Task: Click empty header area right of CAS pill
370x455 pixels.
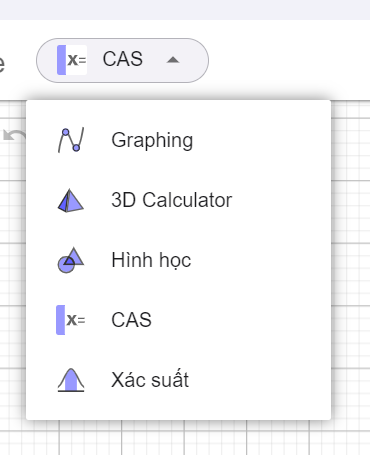Action: pyautogui.click(x=289, y=60)
